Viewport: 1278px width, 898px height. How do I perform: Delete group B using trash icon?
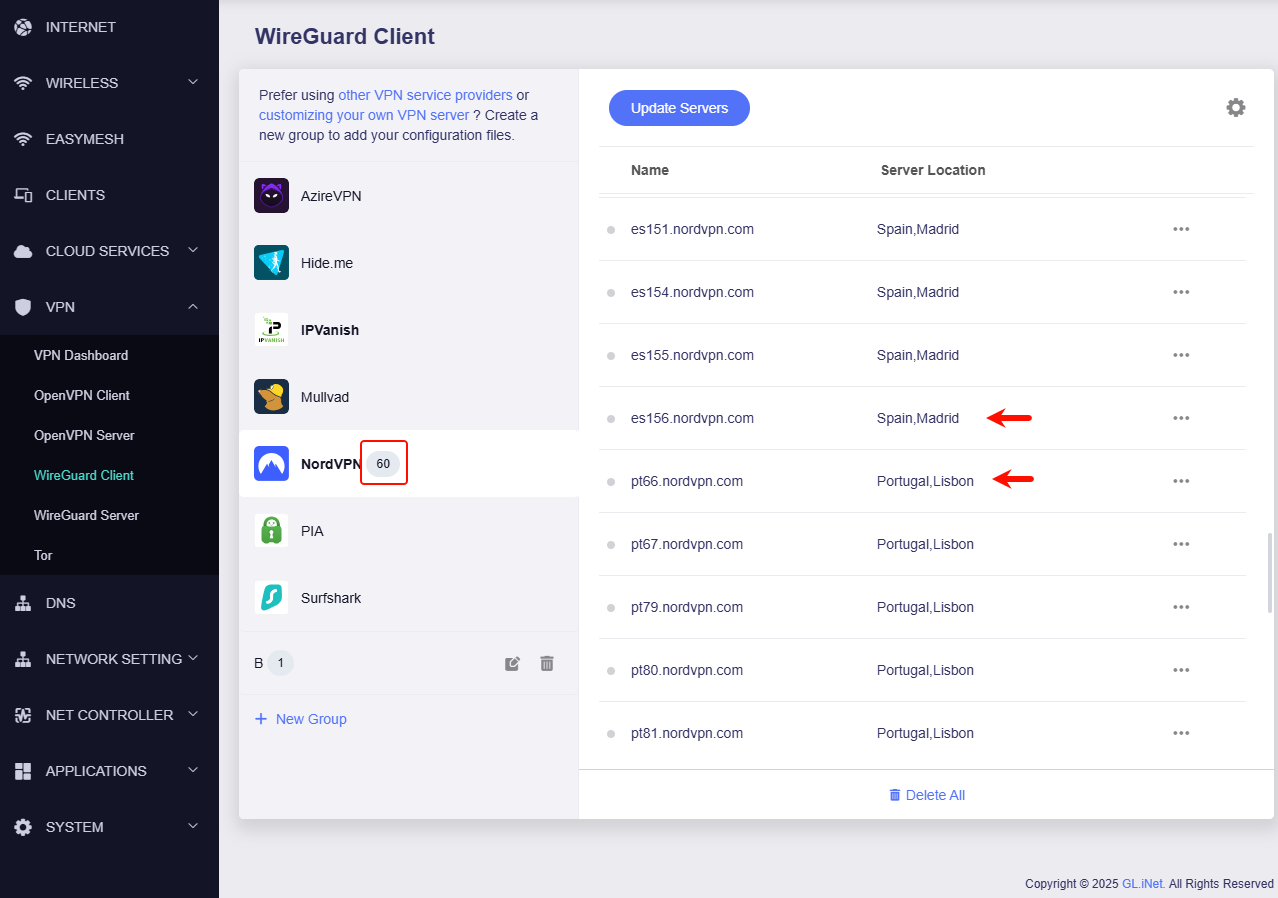click(547, 663)
